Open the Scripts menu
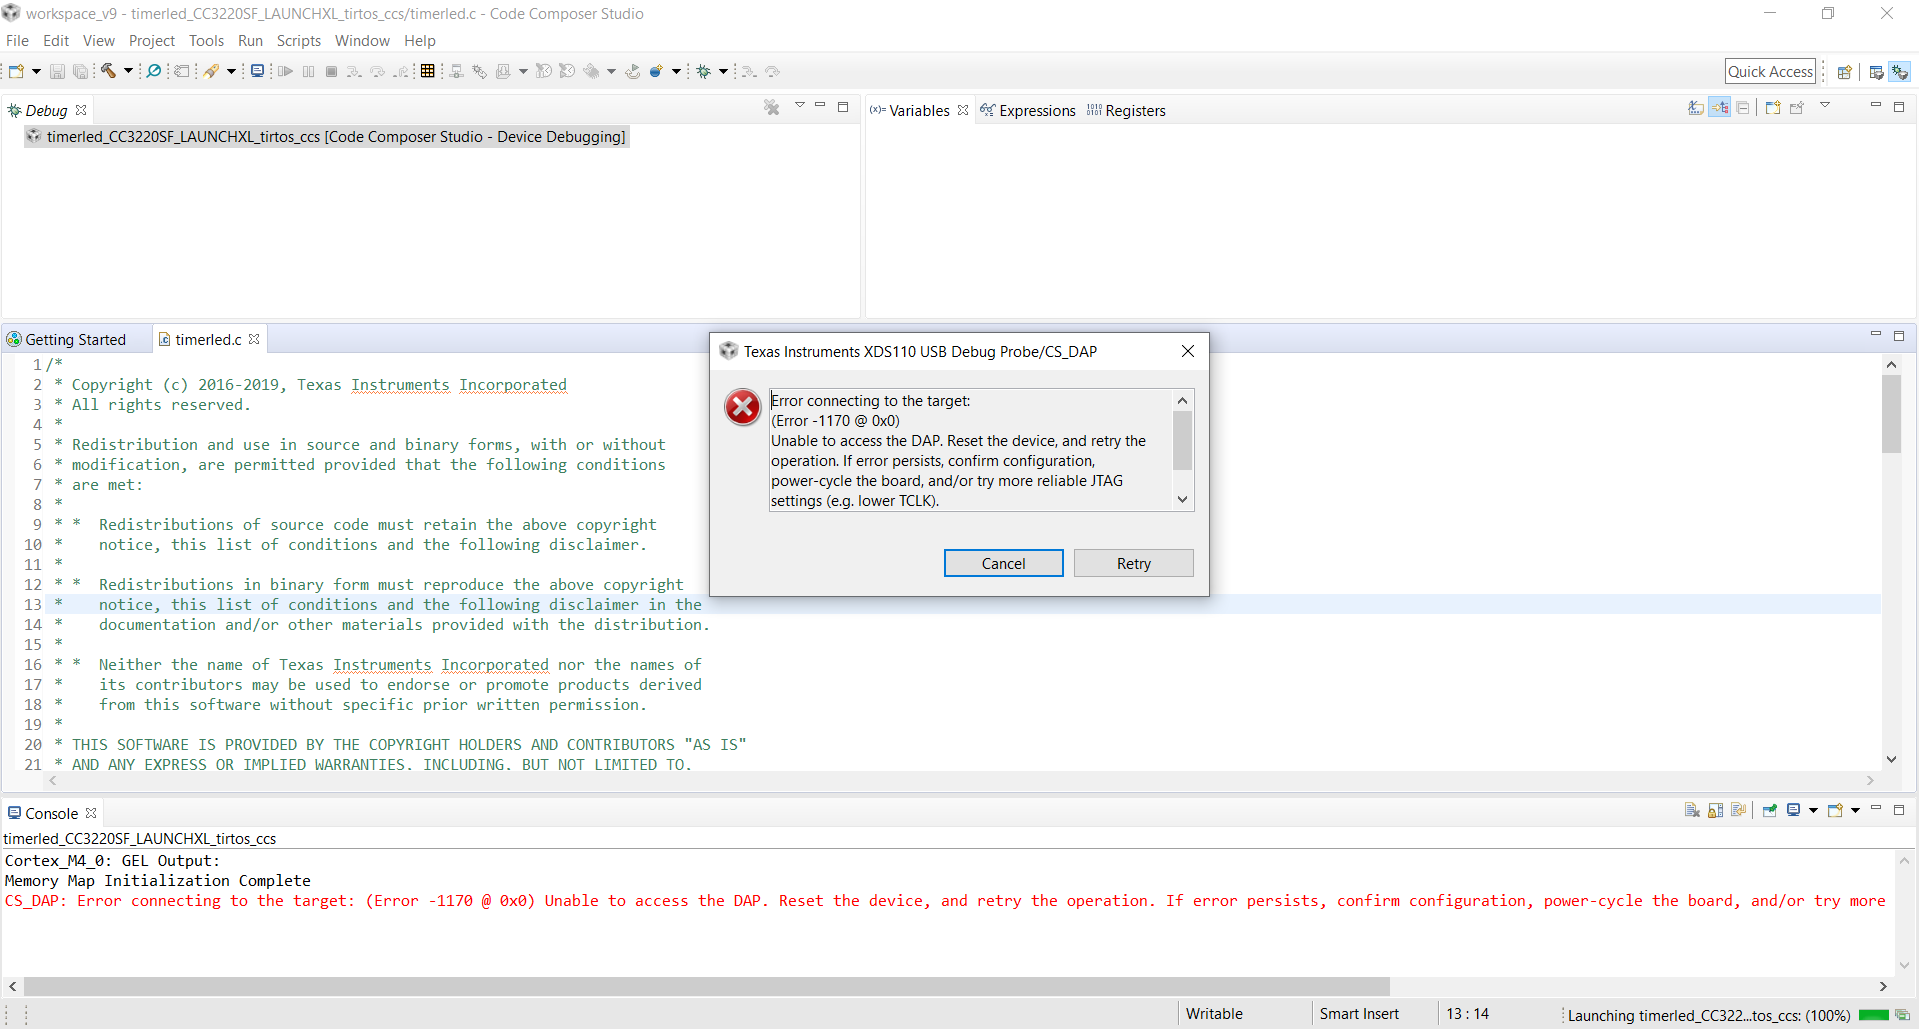 coord(299,41)
